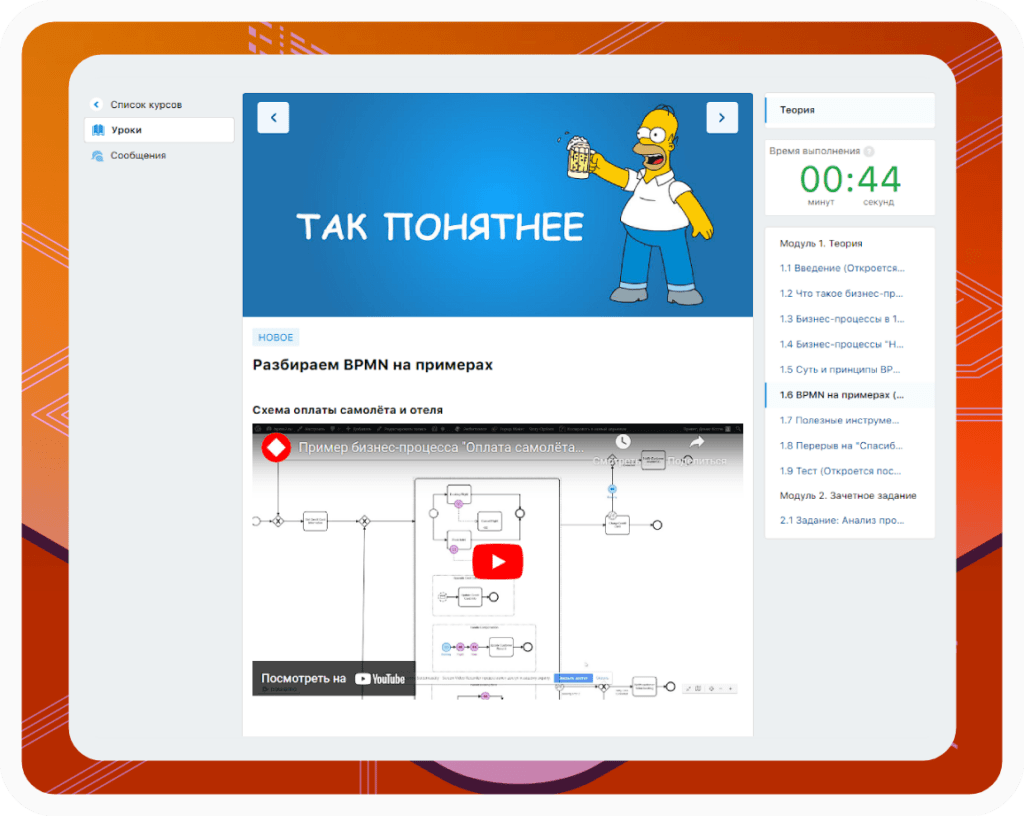Click the red channel avatar icon on video
Viewport: 1024px width, 816px height.
point(276,448)
